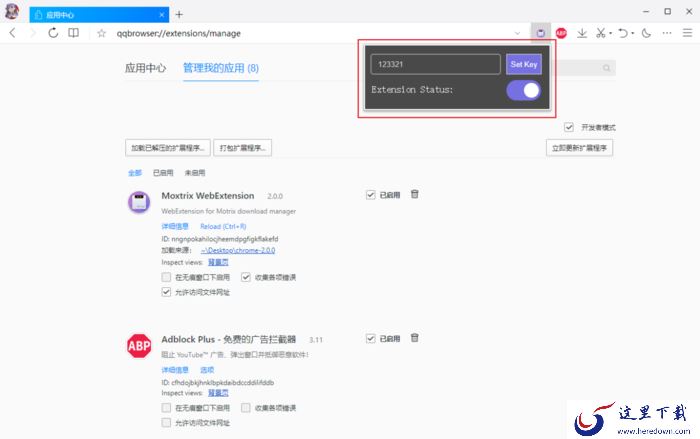
Task: Click the Set Key button
Action: click(524, 64)
